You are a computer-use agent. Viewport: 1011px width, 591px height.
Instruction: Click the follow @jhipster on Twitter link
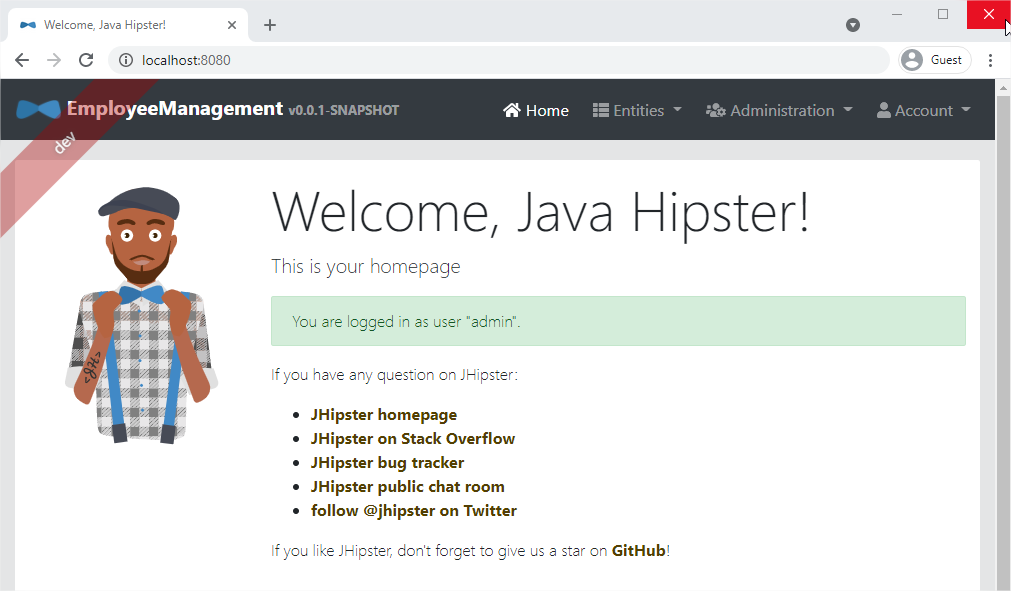414,510
